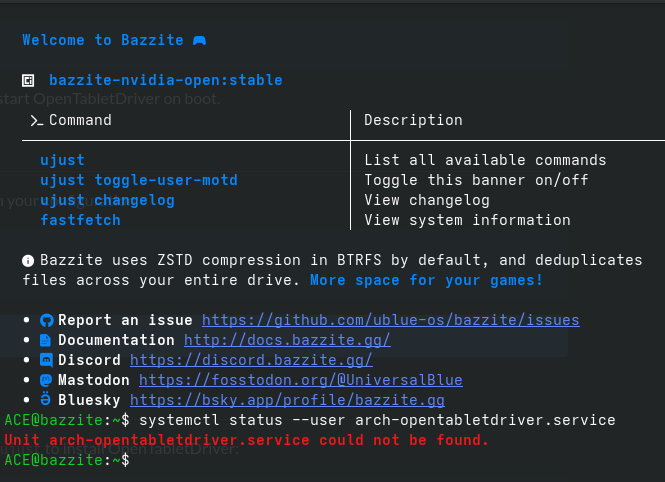Click the image icon before bazzite-nvidia-open:stable
Screen dimensions: 665x482
(29, 80)
